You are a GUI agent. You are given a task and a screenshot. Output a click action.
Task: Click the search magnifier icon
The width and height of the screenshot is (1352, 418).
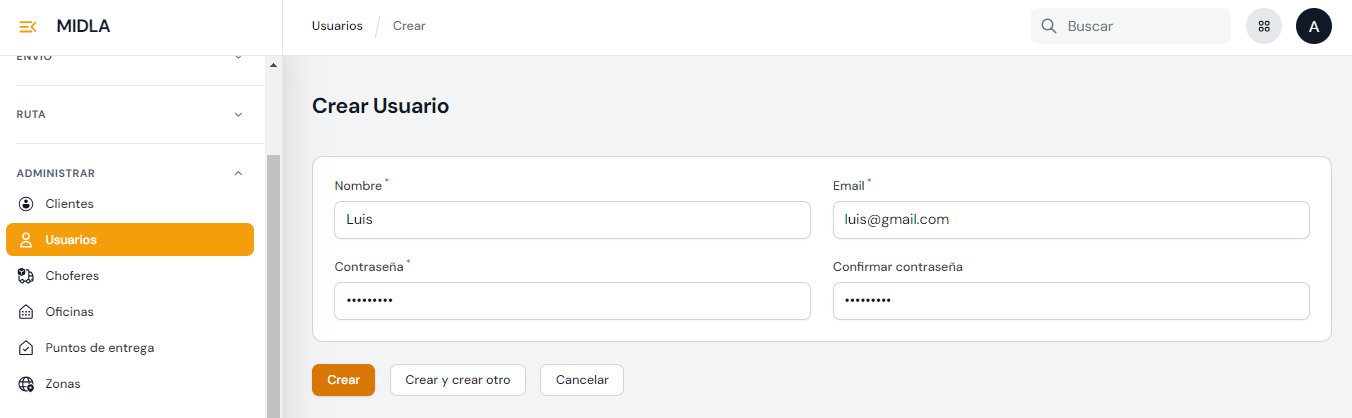(1049, 27)
